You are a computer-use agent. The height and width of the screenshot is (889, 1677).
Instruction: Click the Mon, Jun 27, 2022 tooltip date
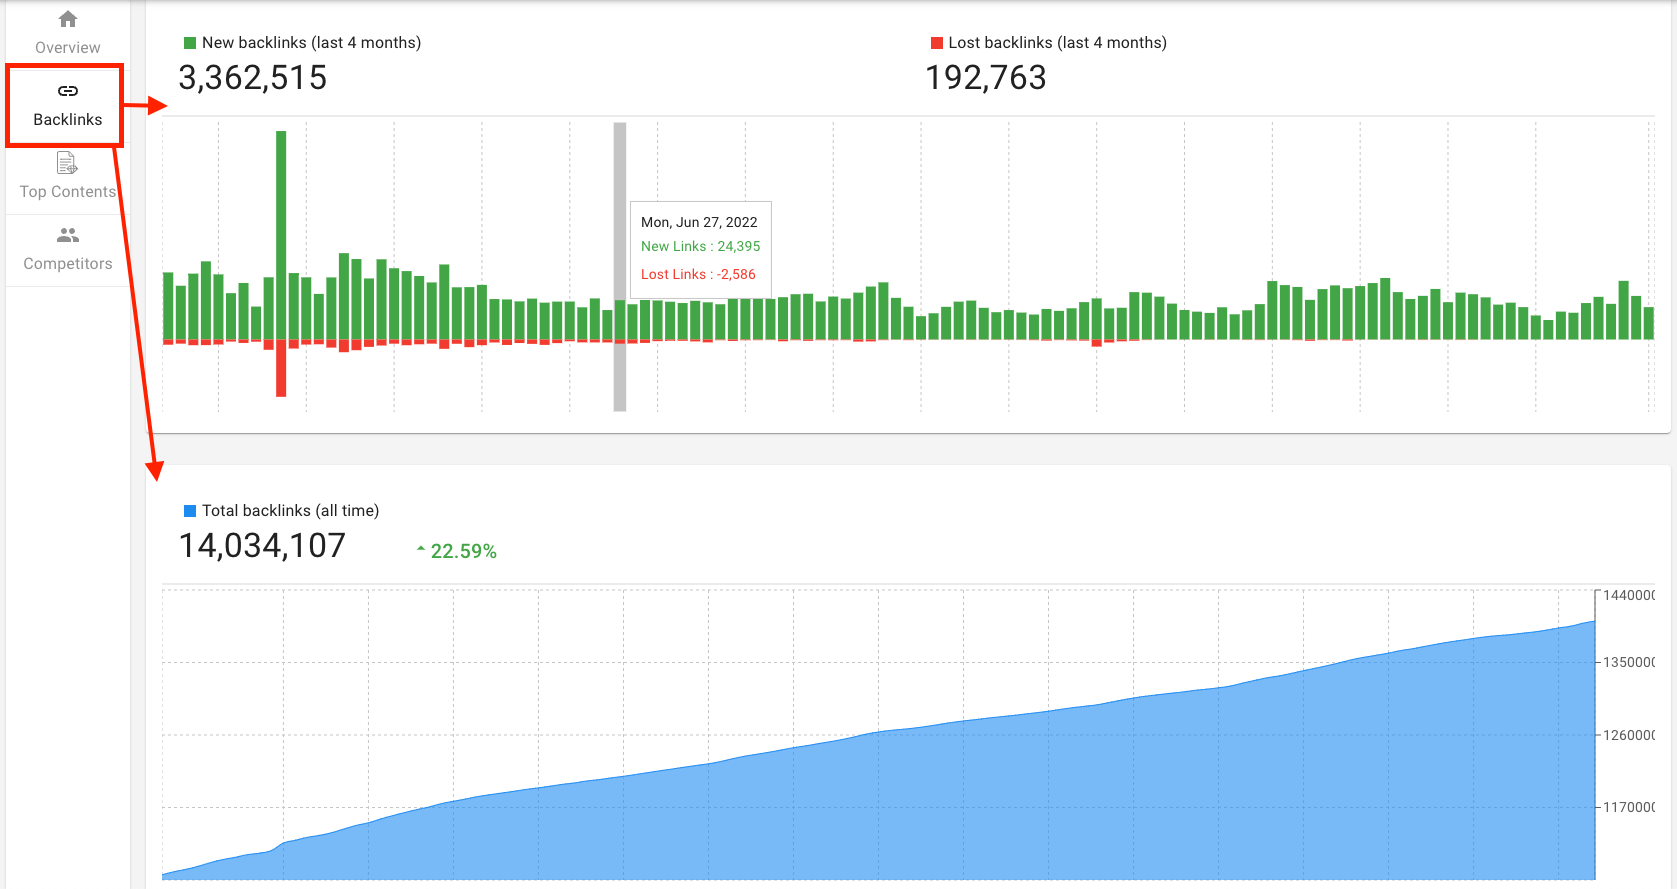pos(699,222)
